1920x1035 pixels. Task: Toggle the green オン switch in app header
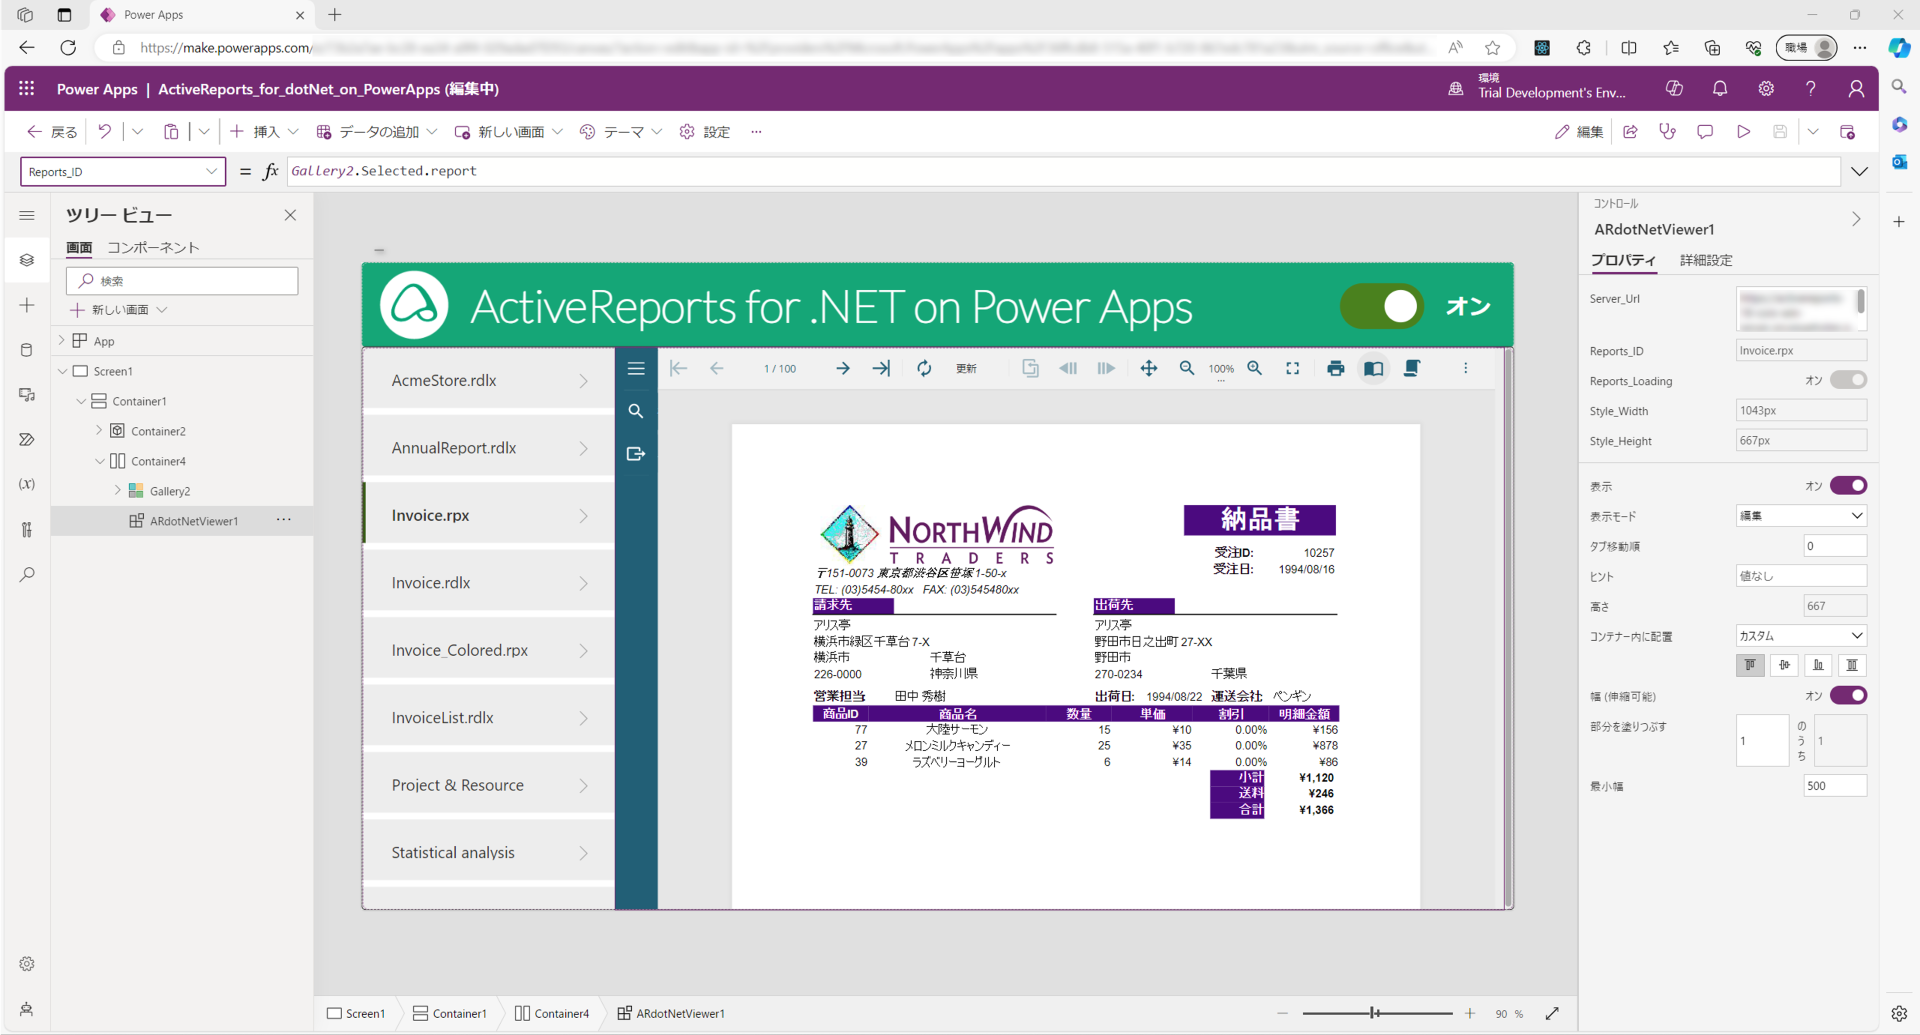pos(1382,306)
